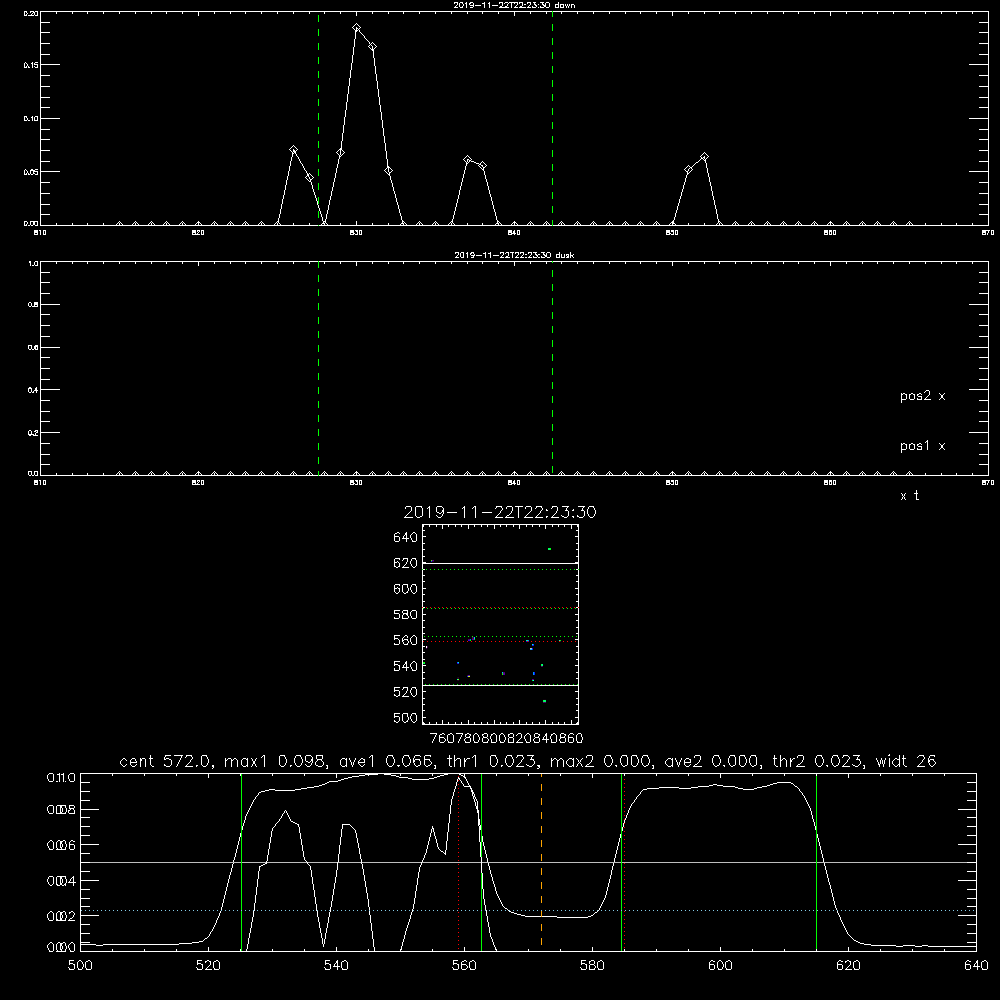The width and height of the screenshot is (1000, 1000).
Task: Click the '520' y-axis label of scatter plot
Action: pos(405,692)
